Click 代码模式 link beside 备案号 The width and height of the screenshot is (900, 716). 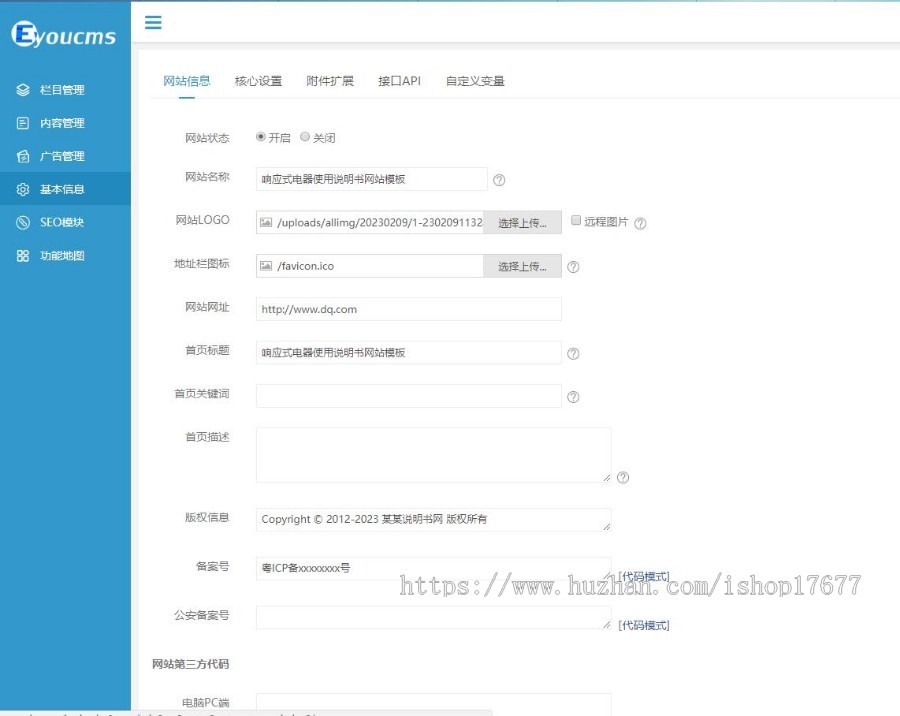643,576
